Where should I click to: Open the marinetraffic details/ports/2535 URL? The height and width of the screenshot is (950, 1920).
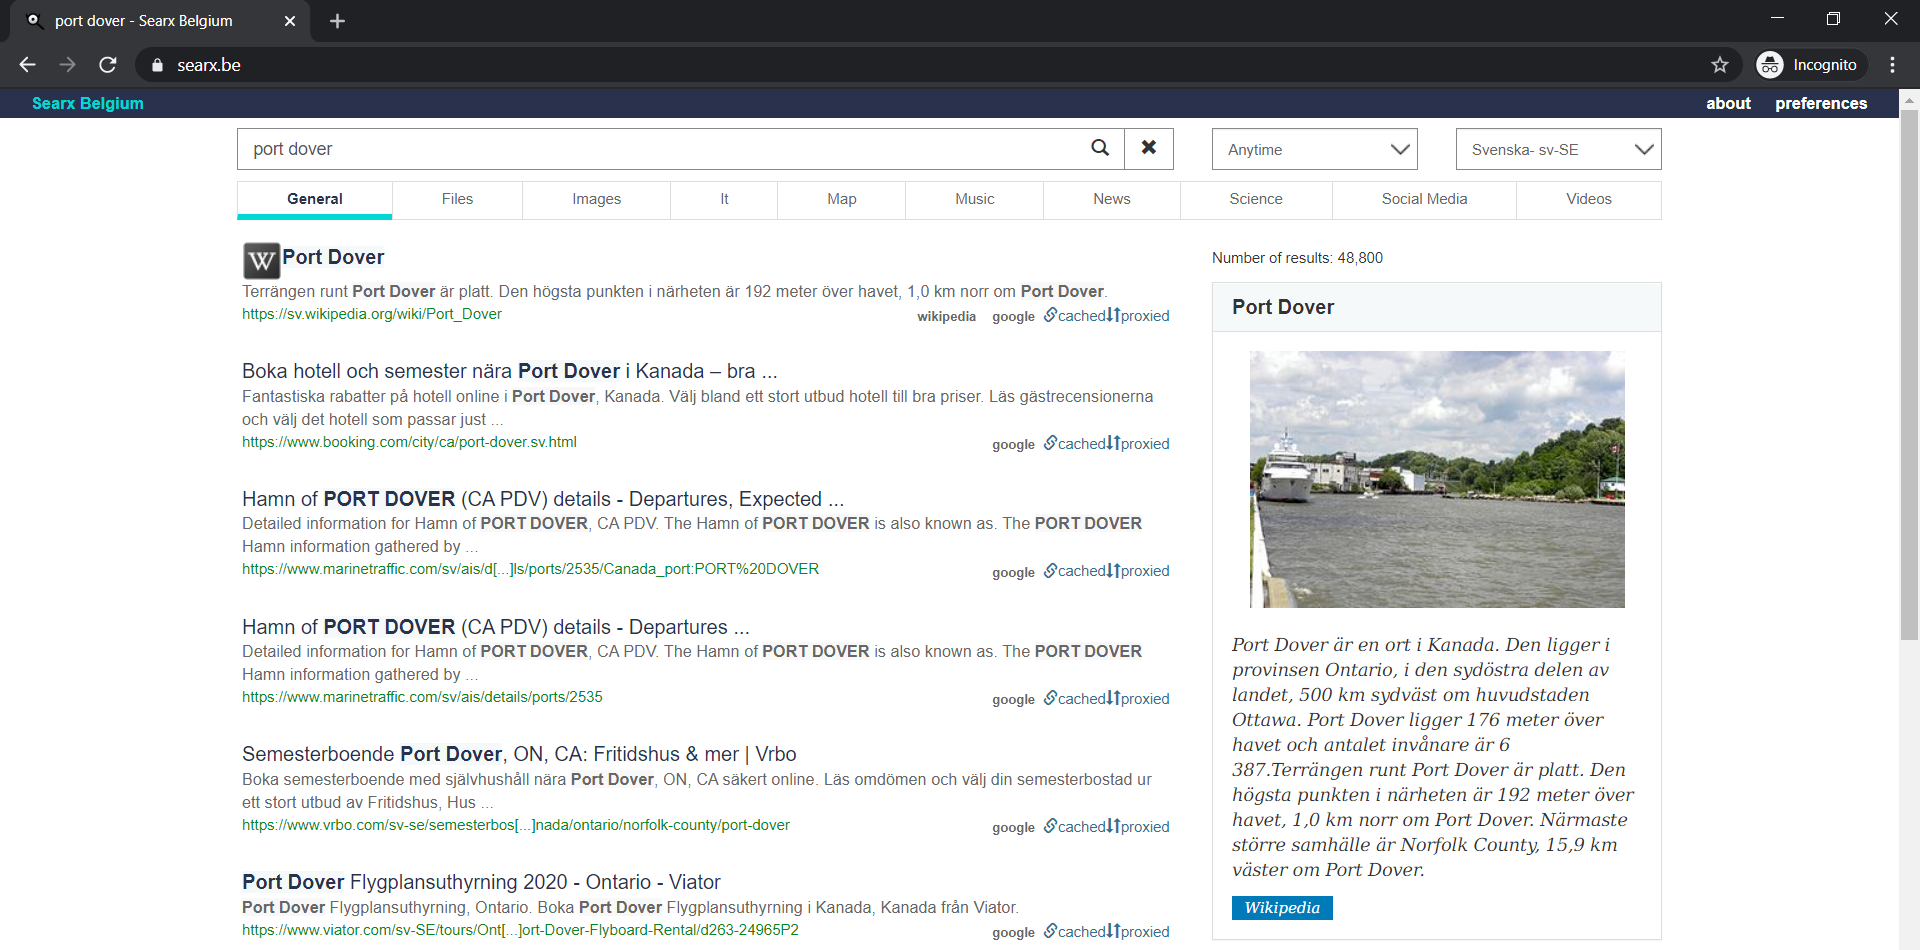click(x=422, y=697)
